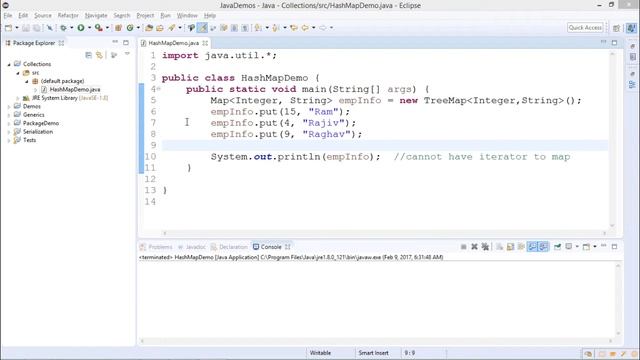
Task: Expand JRE System Library node
Action: coord(18,98)
